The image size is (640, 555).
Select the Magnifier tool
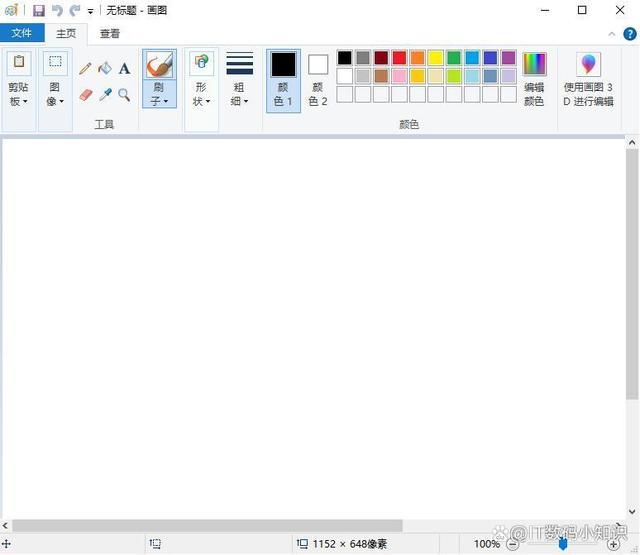click(x=124, y=95)
